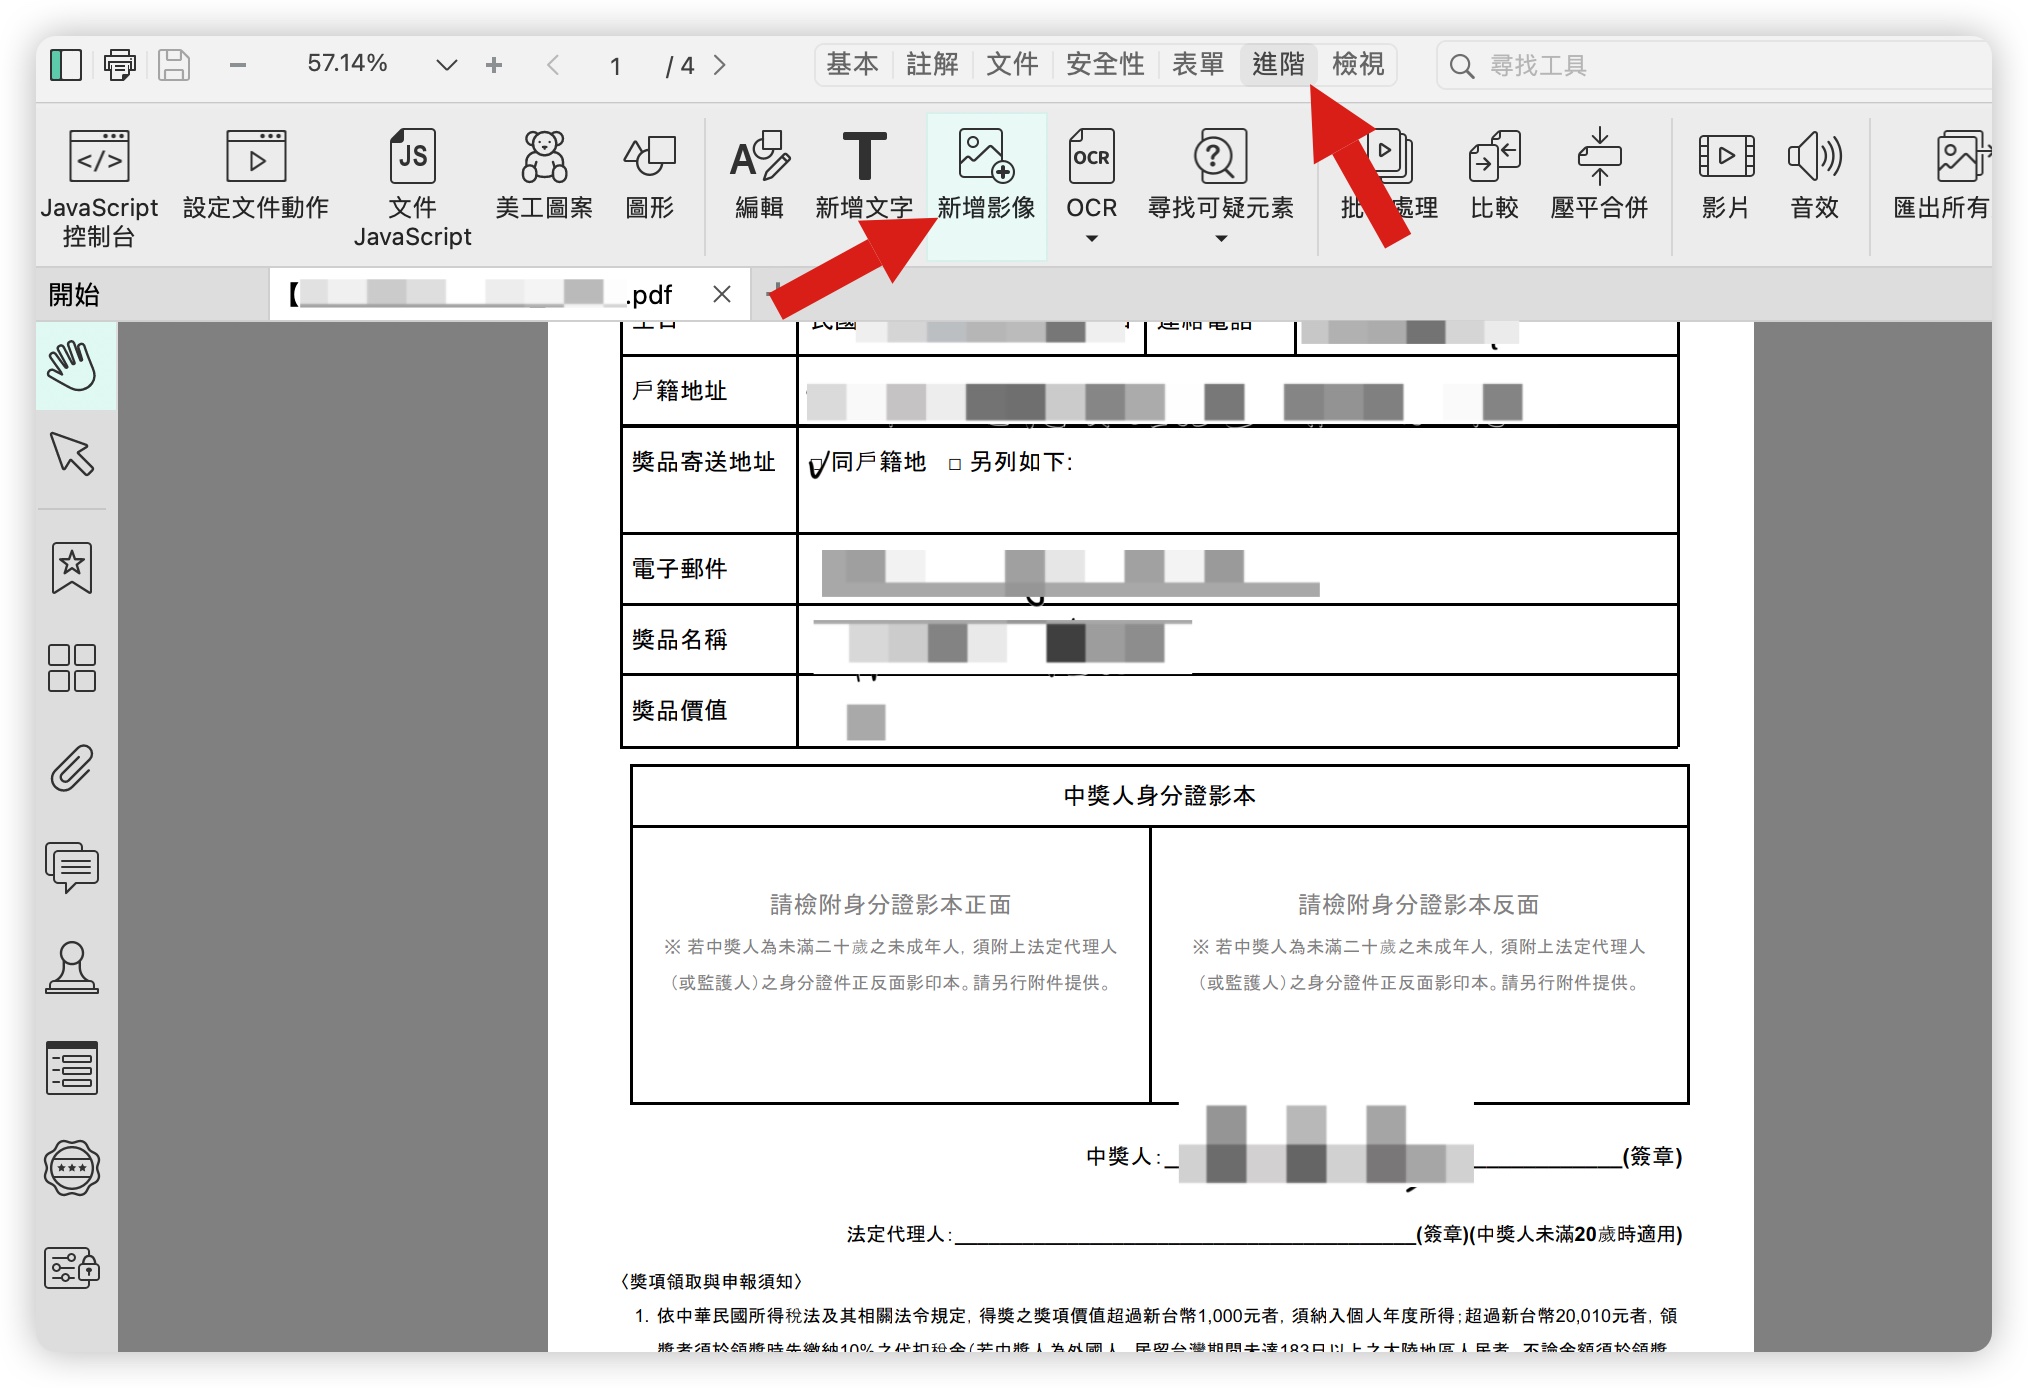This screenshot has height=1388, width=2028.
Task: Zoom in with the plus button
Action: tap(493, 65)
